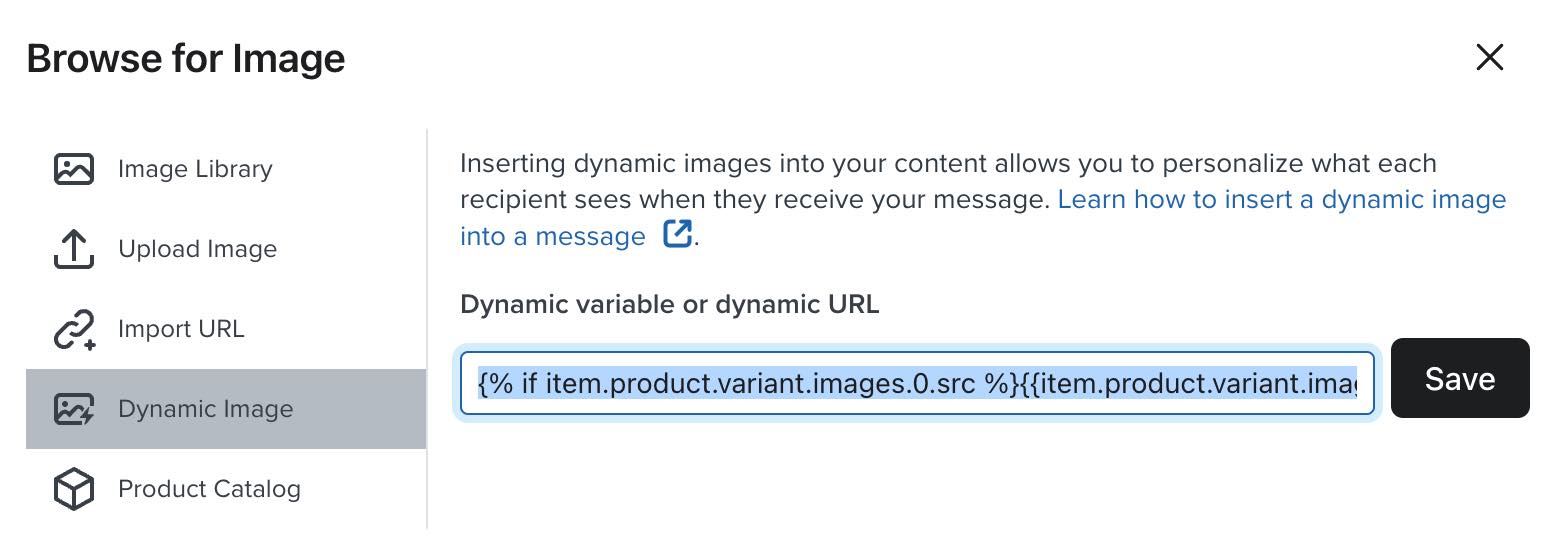Switch to the Image Library tab
Viewport: 1560px width, 560px height.
tap(195, 169)
